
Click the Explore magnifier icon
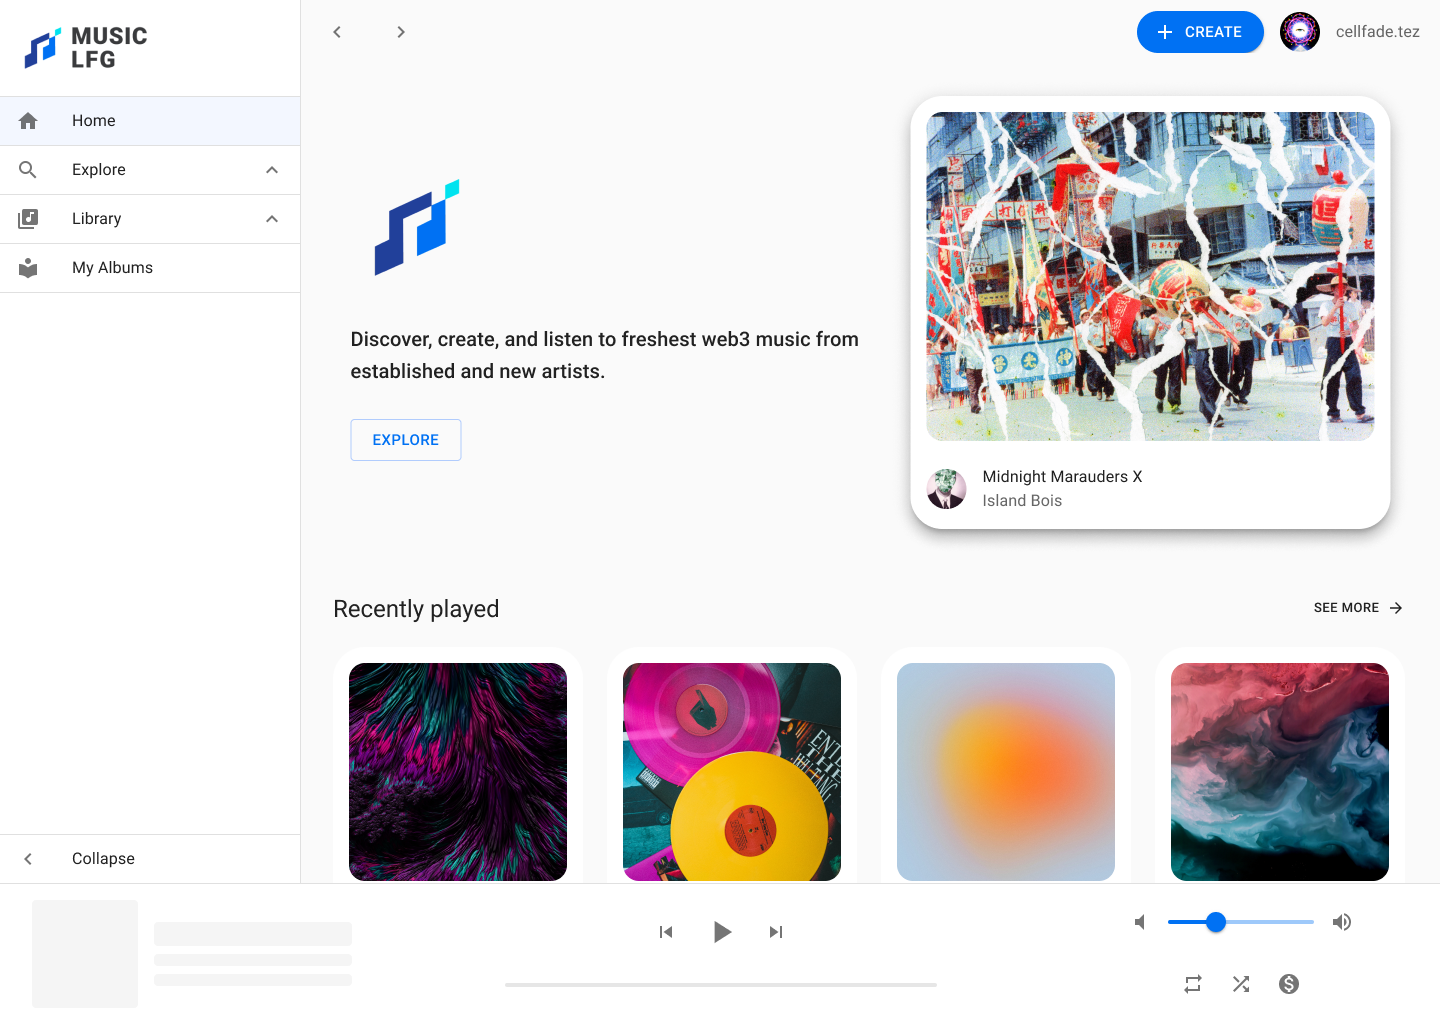(x=28, y=170)
